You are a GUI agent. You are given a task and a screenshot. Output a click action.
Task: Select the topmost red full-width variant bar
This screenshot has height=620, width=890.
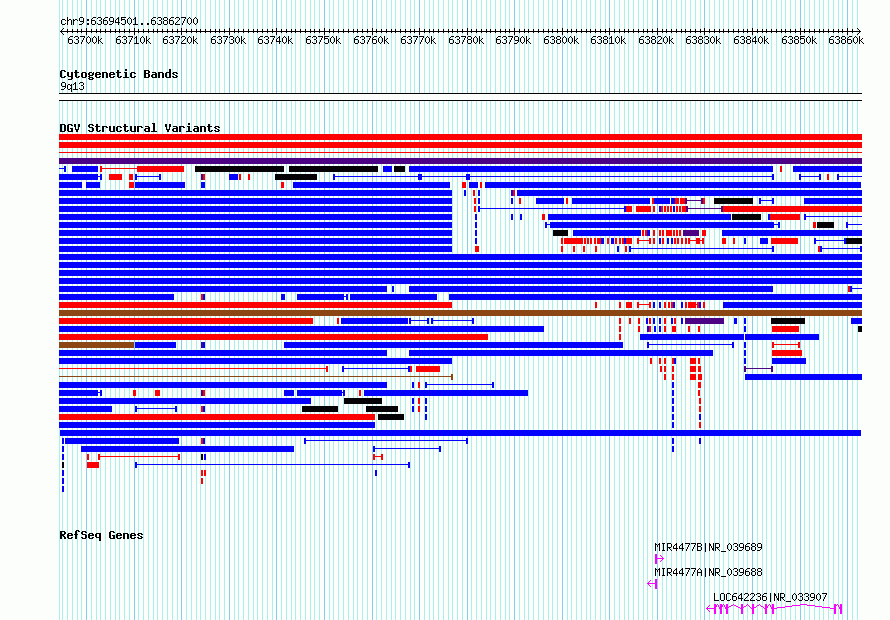pos(460,137)
